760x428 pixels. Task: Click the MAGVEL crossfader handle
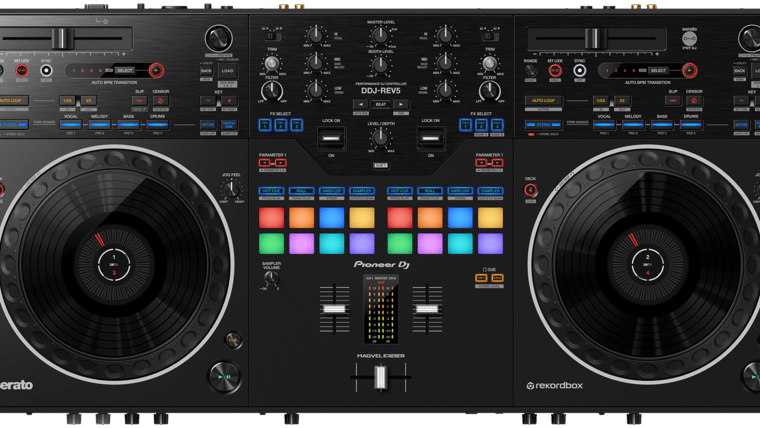point(380,377)
